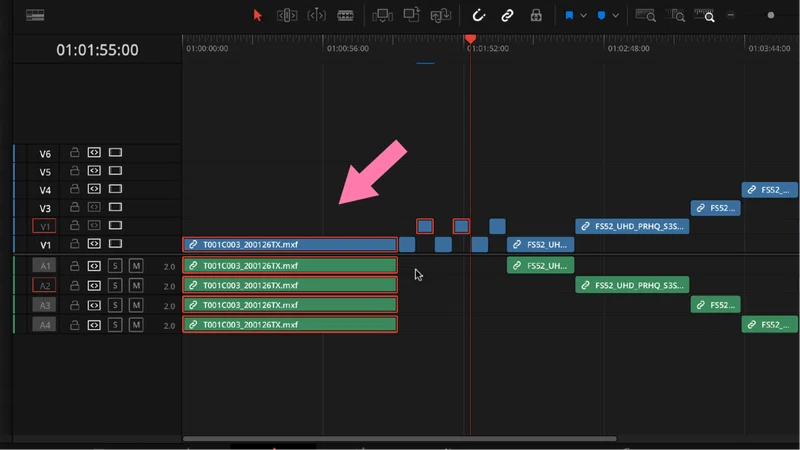
Task: Mute the A3 audio track
Action: (136, 305)
